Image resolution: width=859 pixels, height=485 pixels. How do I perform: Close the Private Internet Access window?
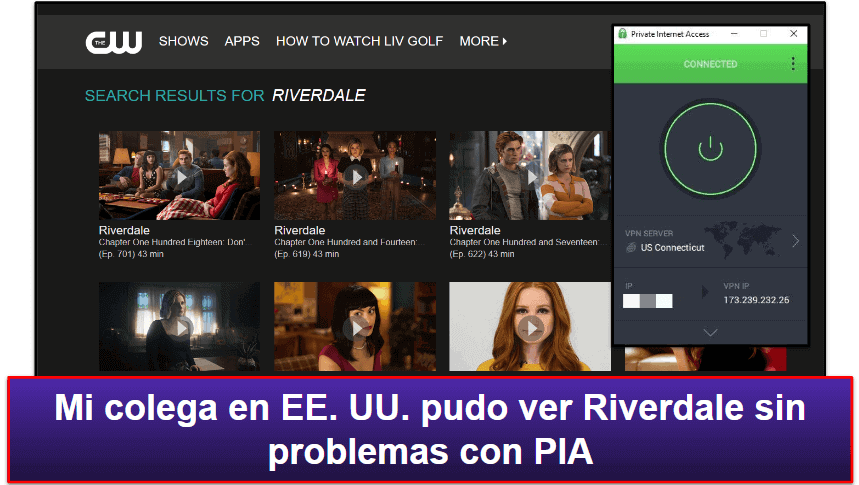793,34
